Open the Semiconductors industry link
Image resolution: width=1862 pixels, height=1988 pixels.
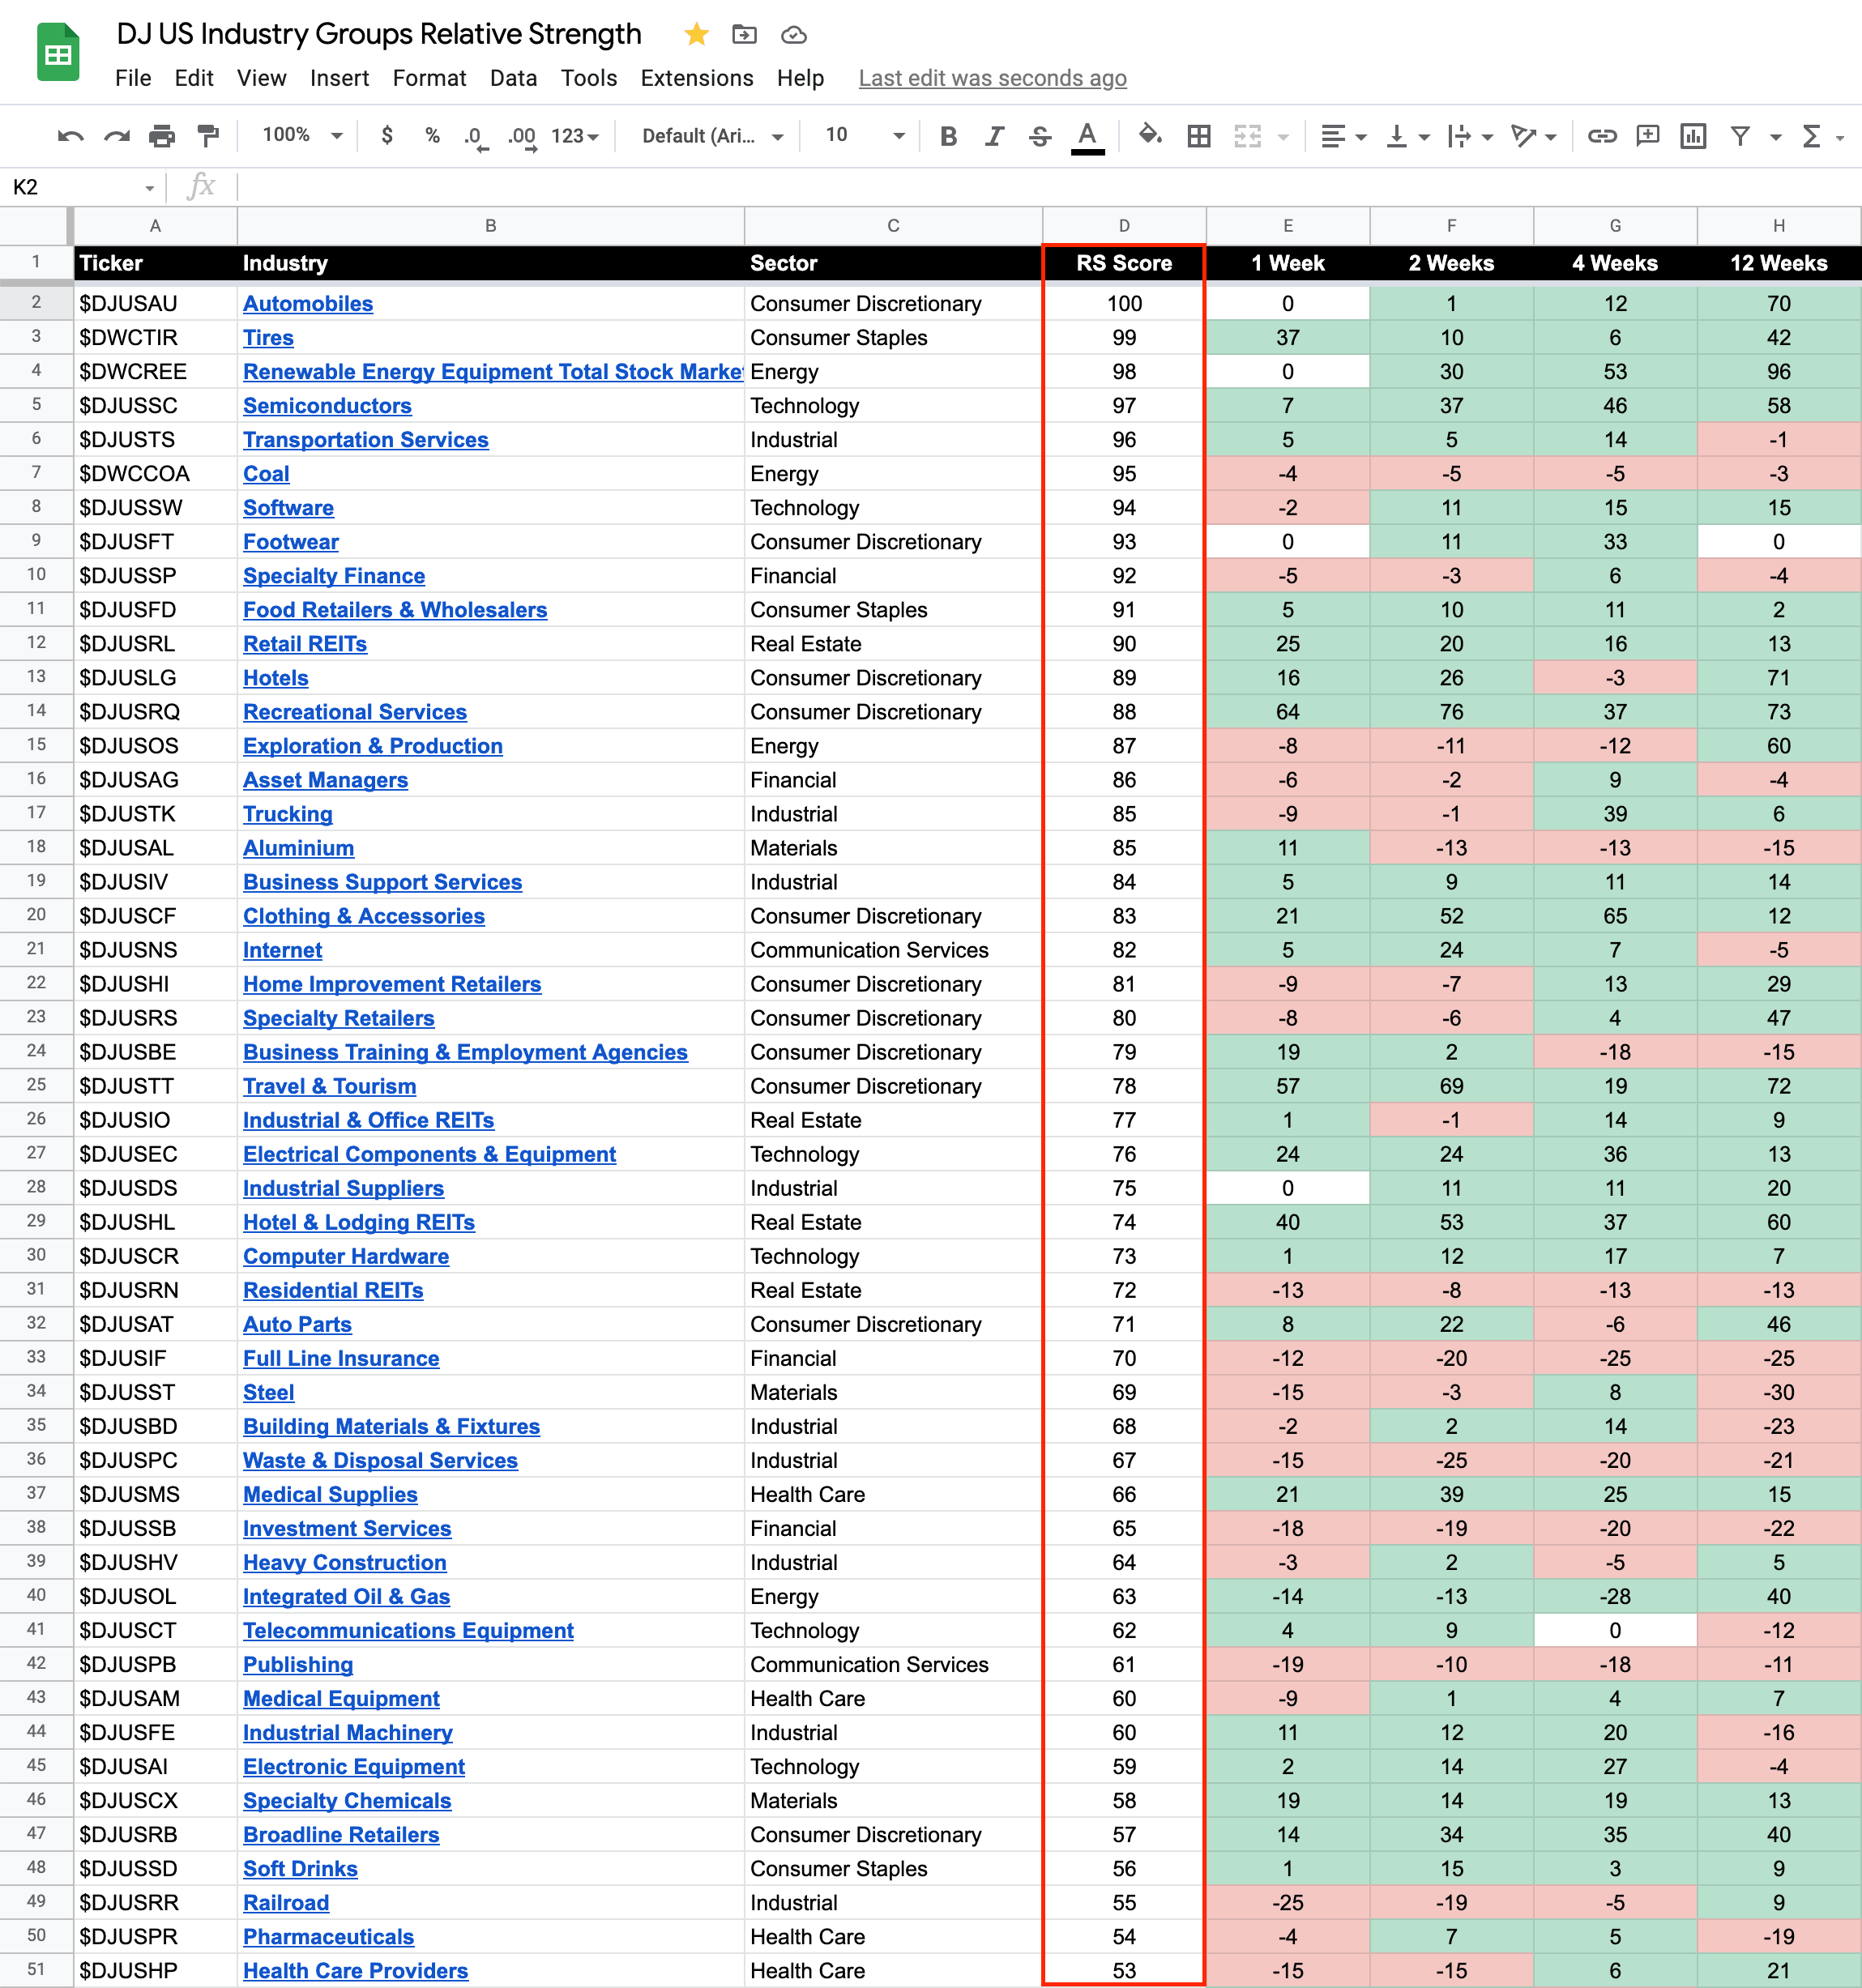[327, 406]
